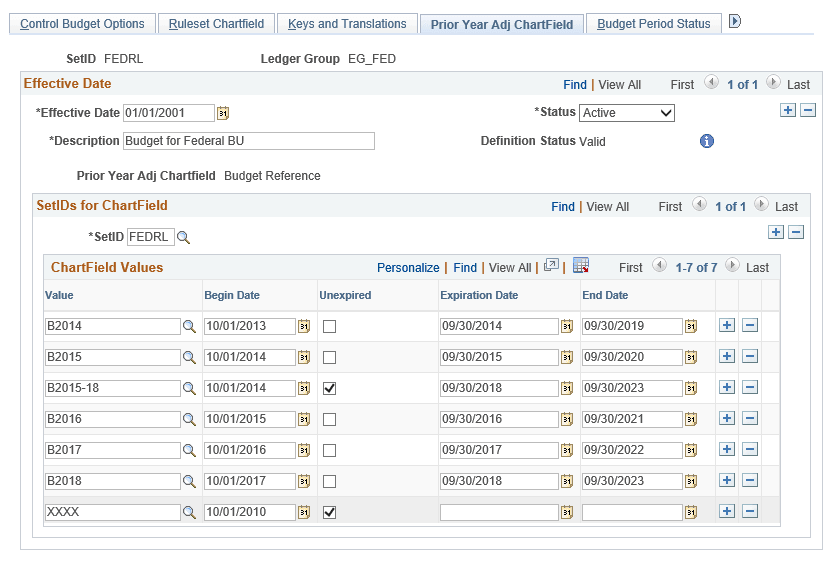Click Find in ChartField Values grid

tap(465, 267)
